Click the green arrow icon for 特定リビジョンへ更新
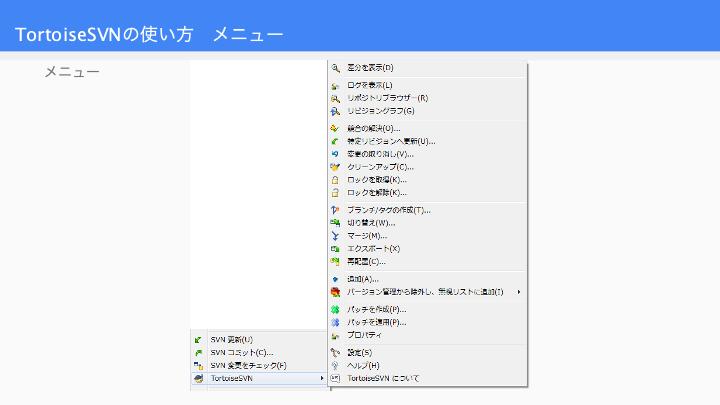 click(x=335, y=141)
